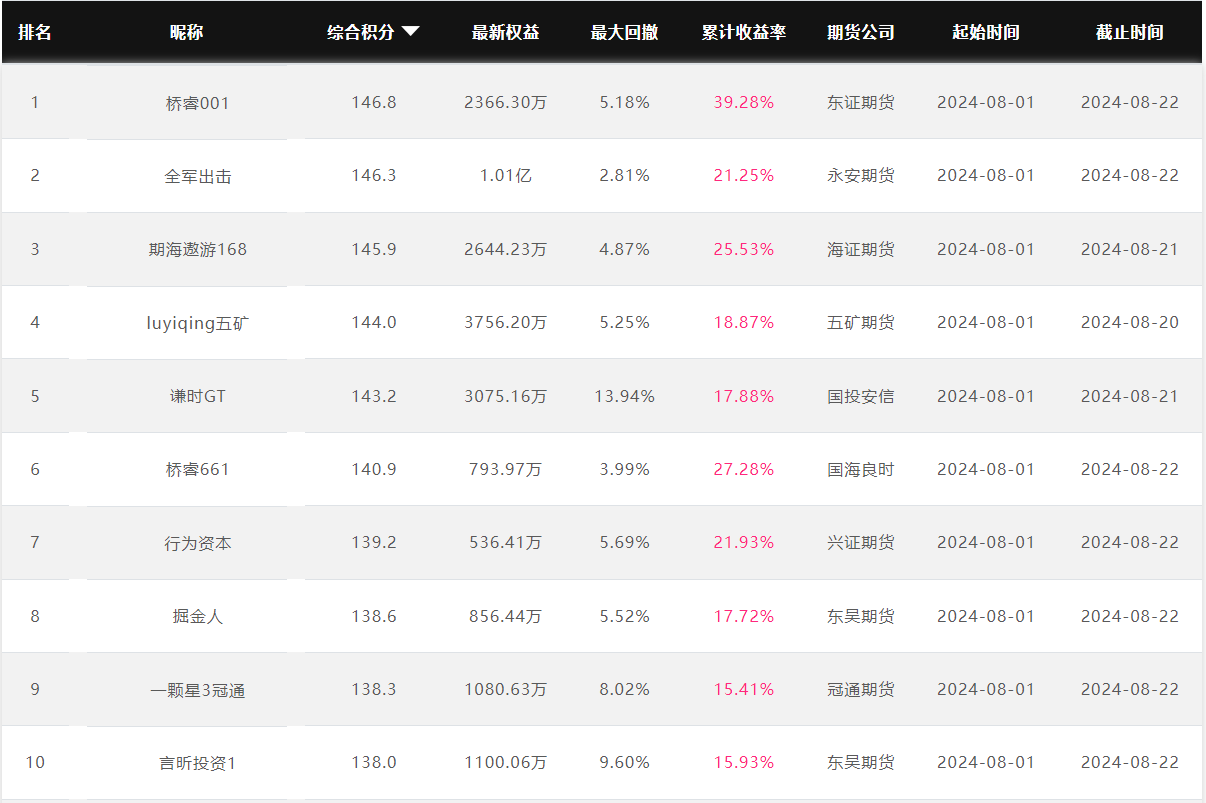Viewport: 1206px width, 803px height.
Task: Click the 期货公司 column header
Action: [861, 32]
